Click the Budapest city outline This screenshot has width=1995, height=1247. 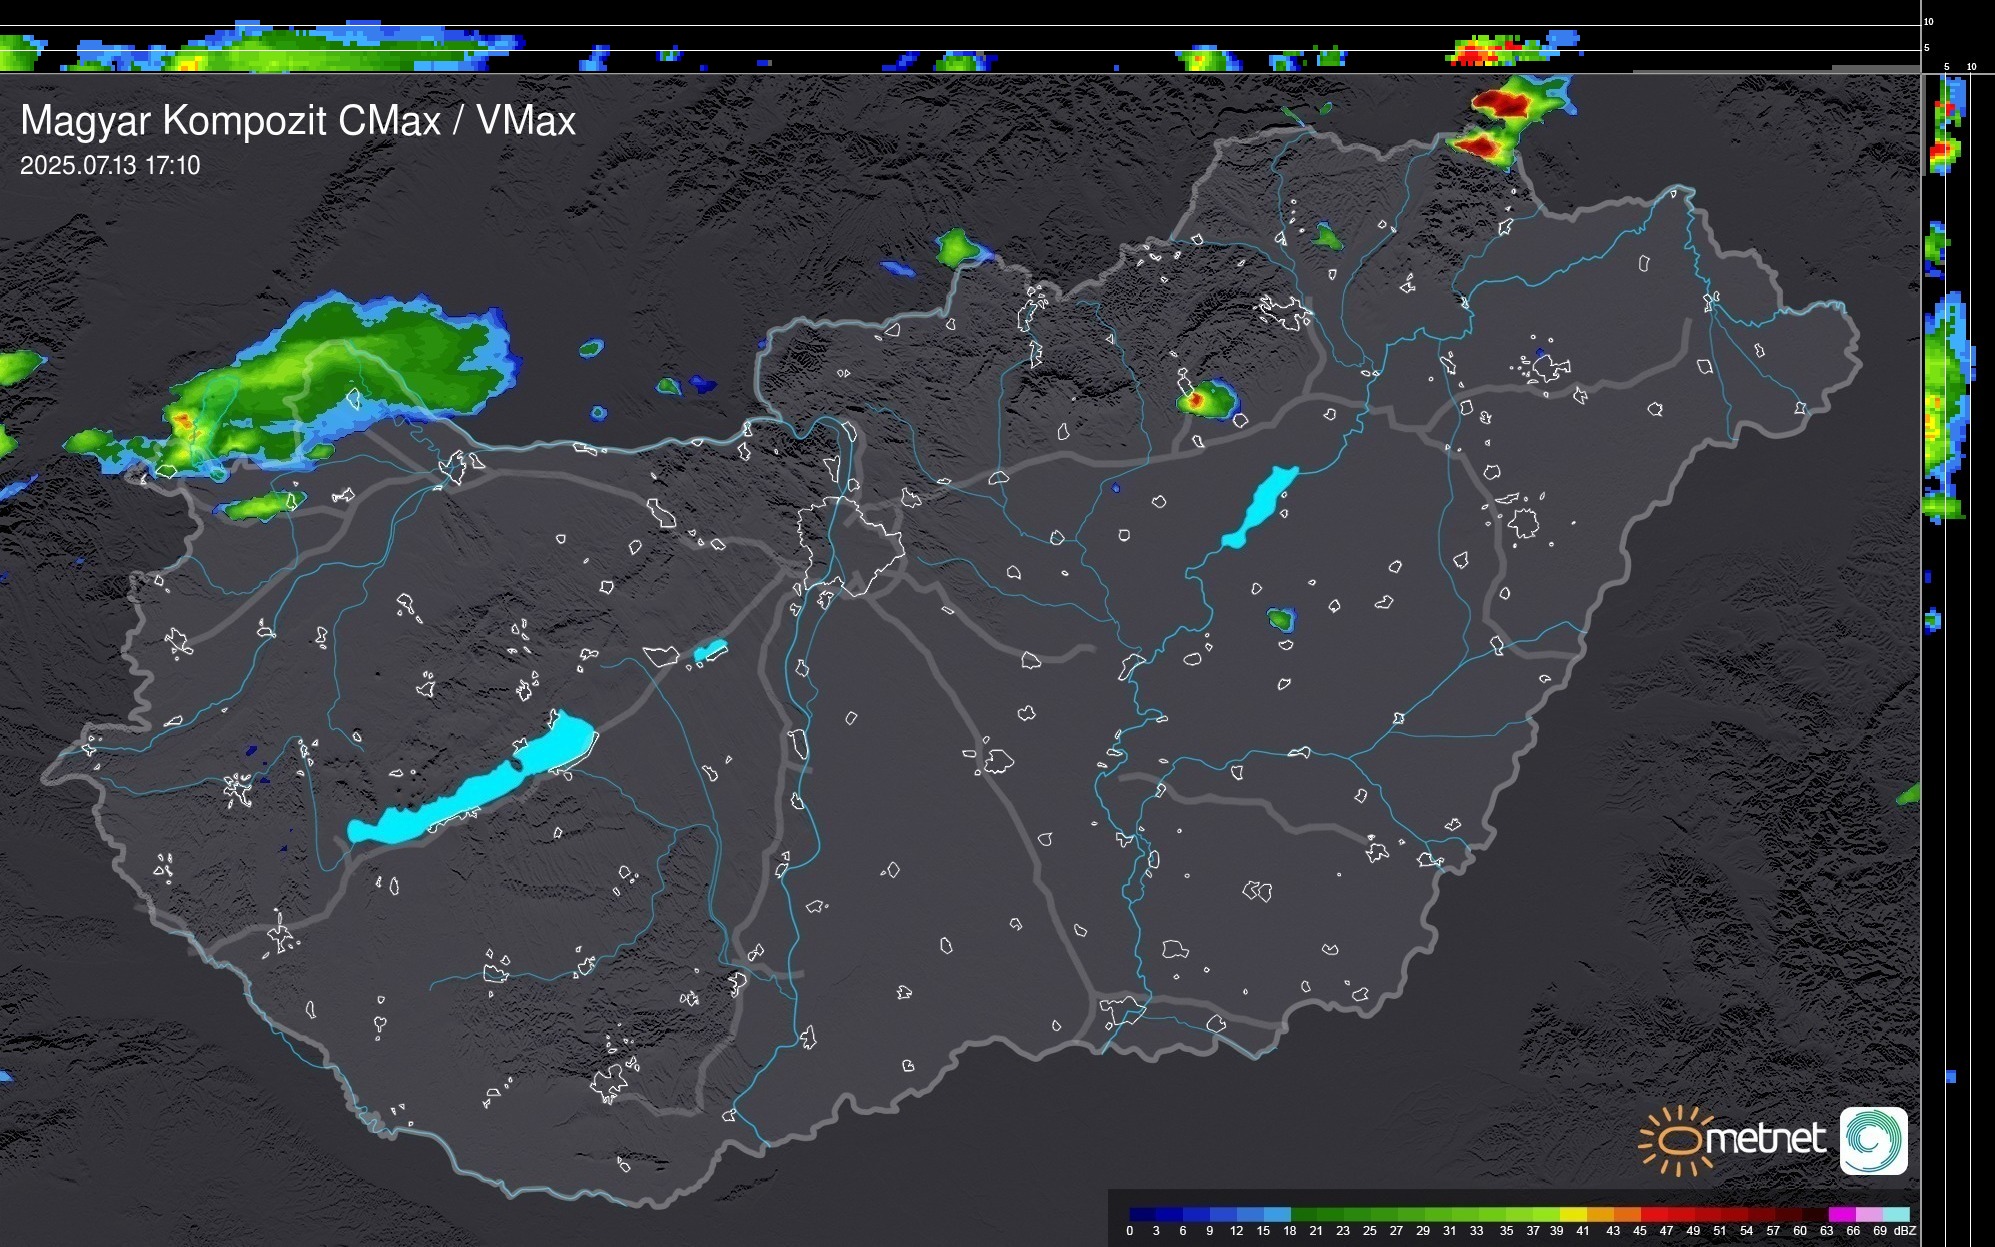pos(850,545)
